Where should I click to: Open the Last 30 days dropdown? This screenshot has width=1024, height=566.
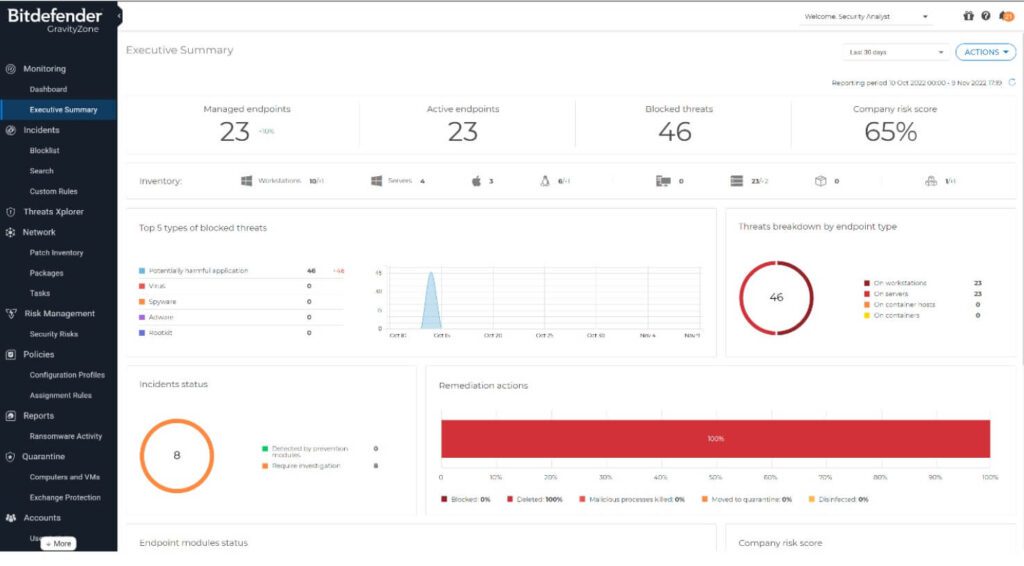[x=895, y=52]
